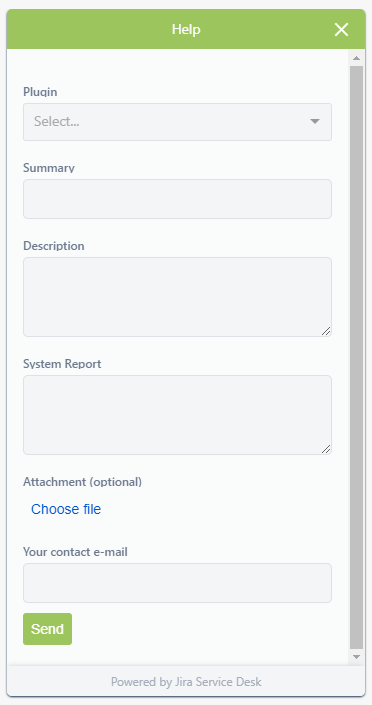Choose file for attachment
This screenshot has width=372, height=705.
coord(66,509)
